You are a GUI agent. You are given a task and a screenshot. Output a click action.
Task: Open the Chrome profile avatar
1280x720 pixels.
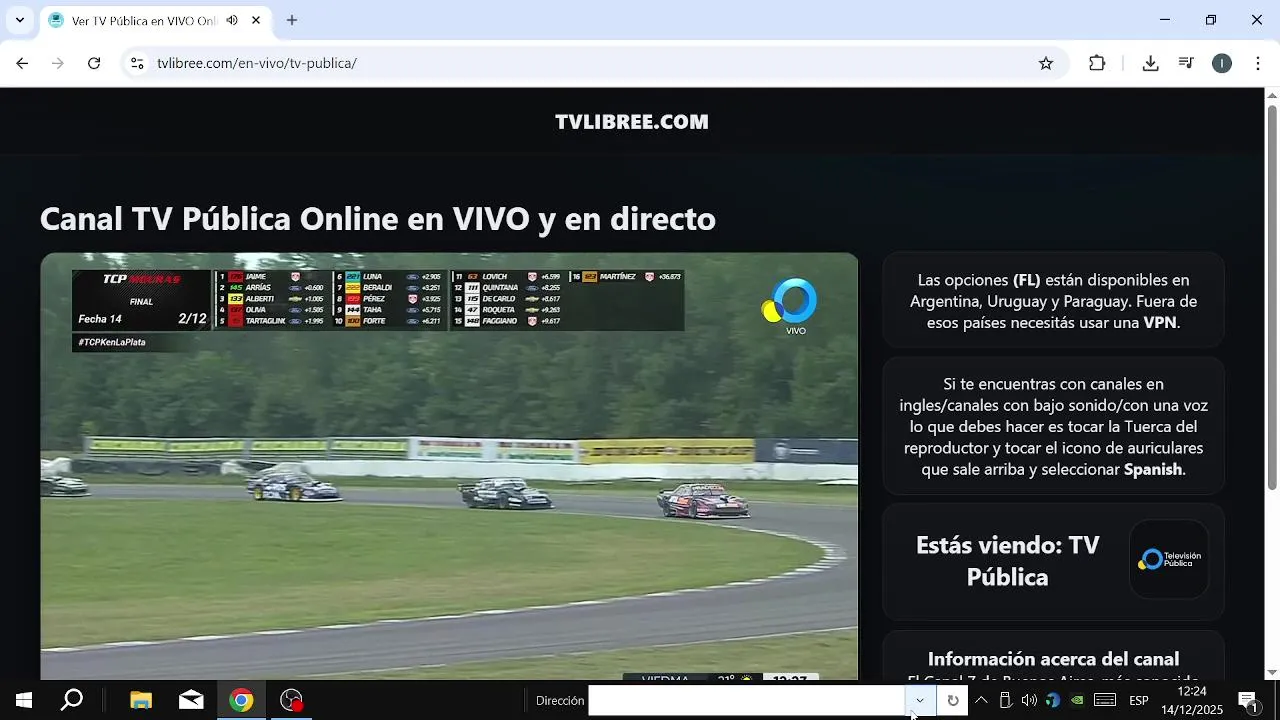1222,63
